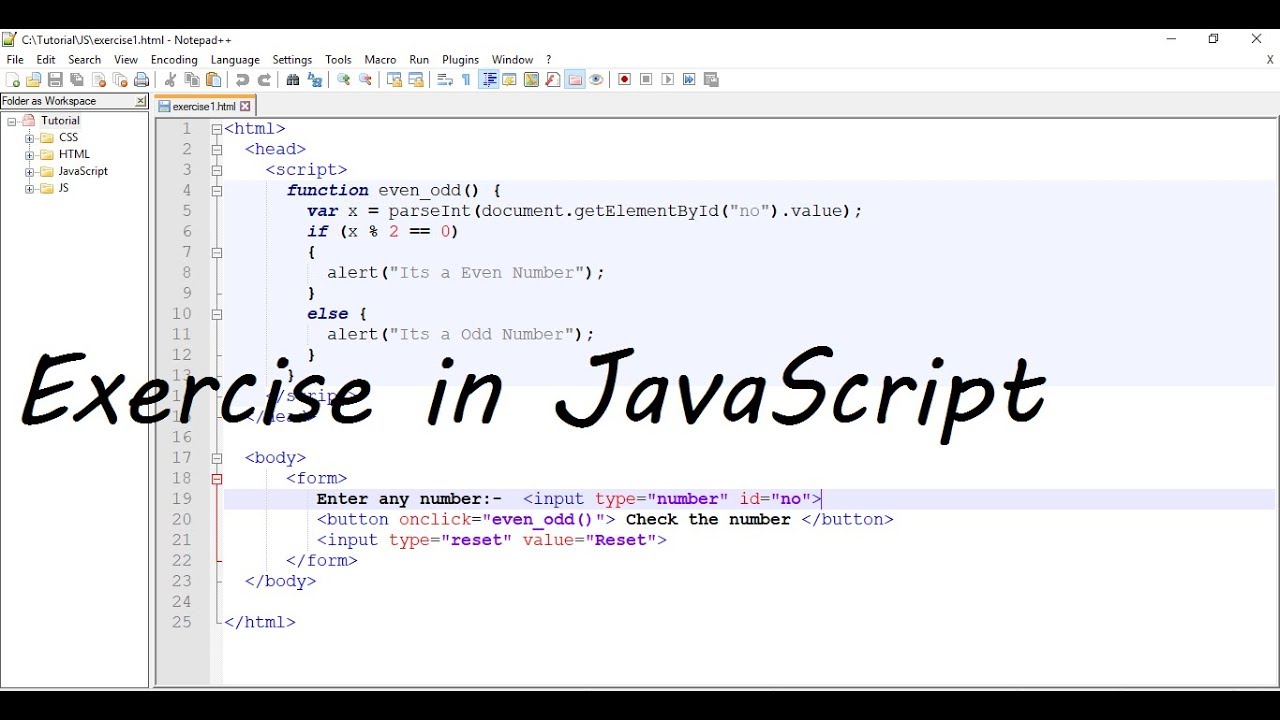
Task: Place the cursor on 'Its a Even Number' string
Action: 487,273
